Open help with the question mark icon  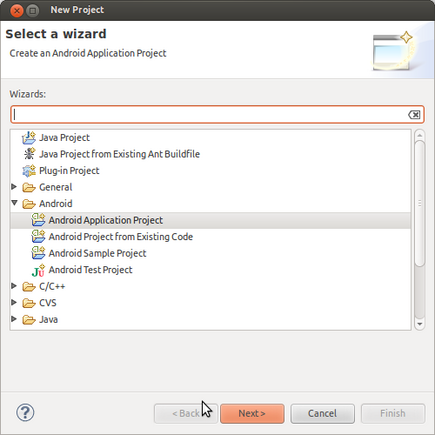point(25,413)
